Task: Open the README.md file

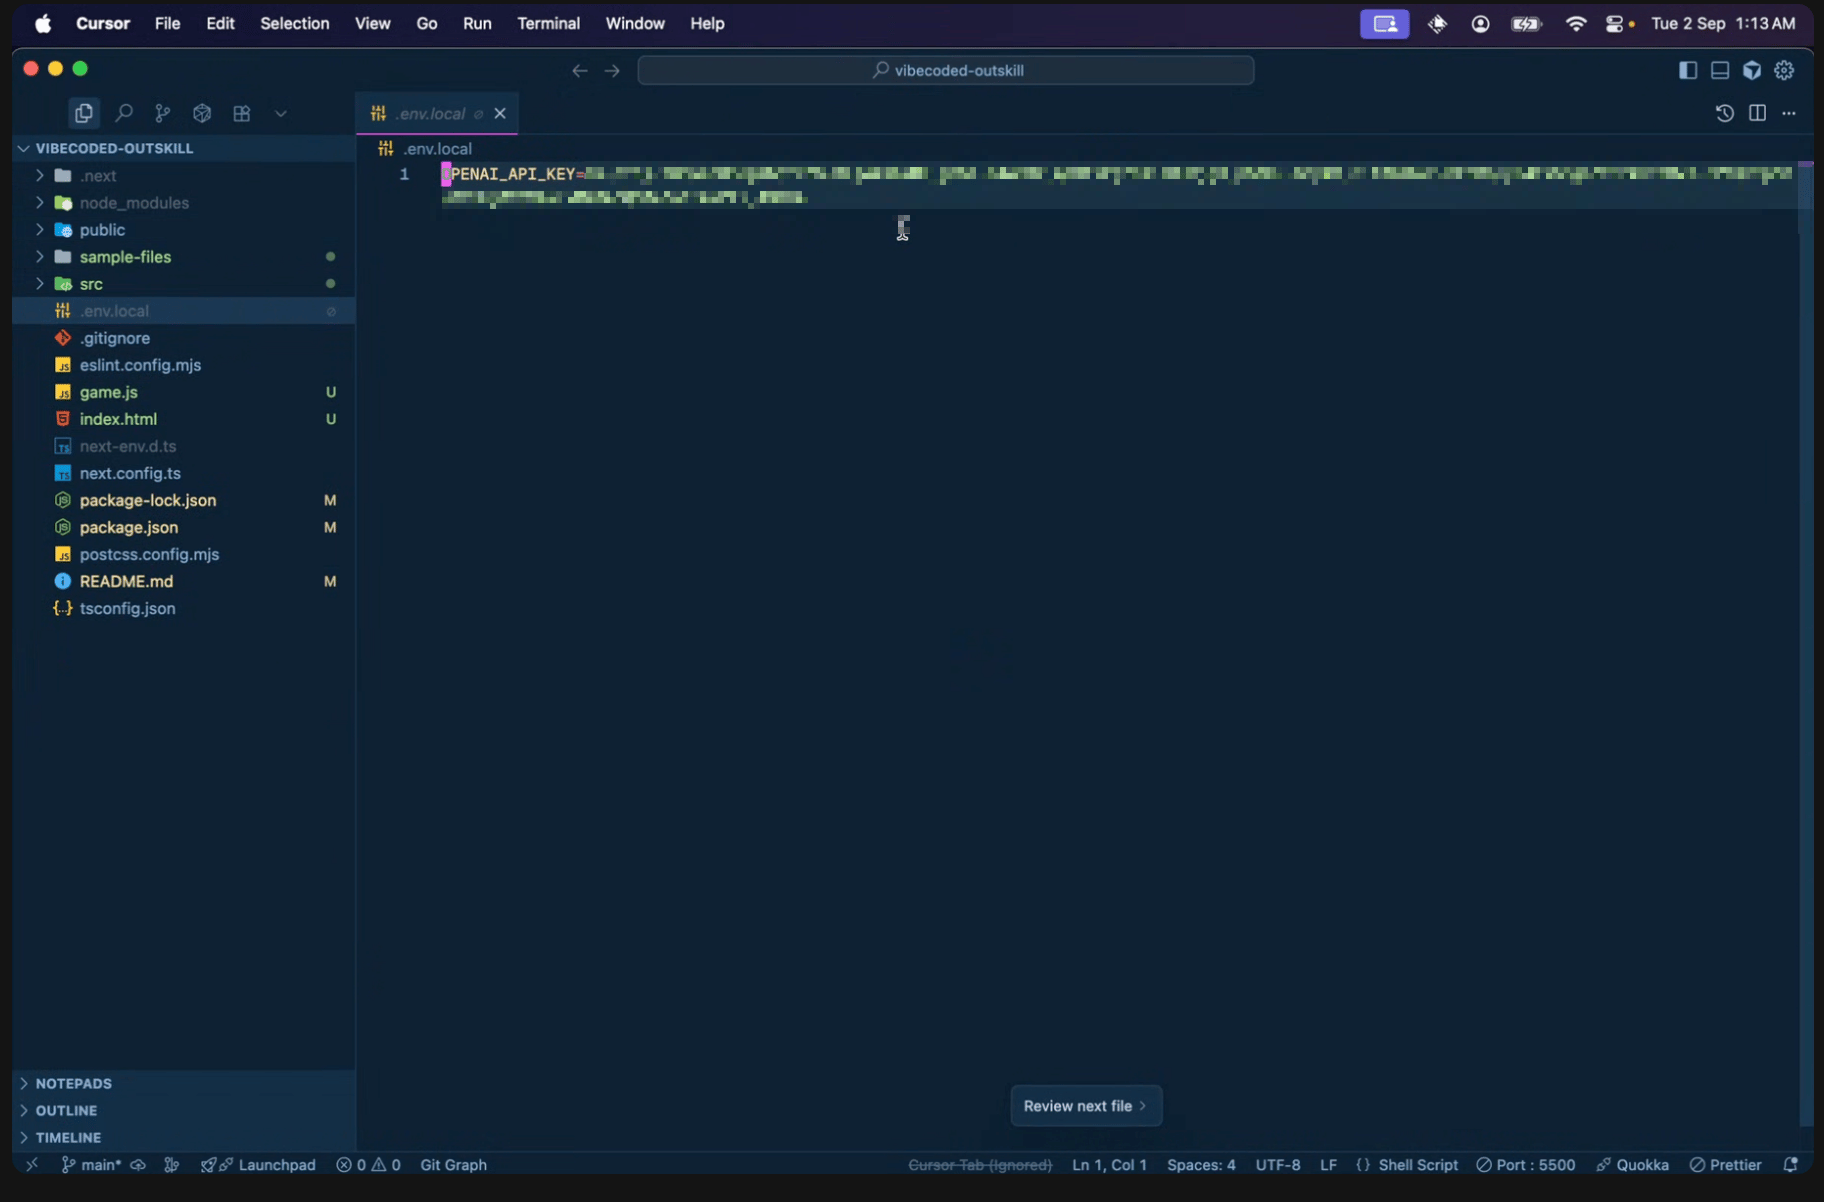Action: pyautogui.click(x=184, y=580)
